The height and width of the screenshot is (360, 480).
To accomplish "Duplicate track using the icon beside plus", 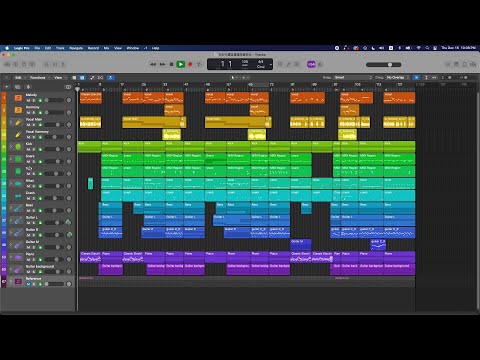I will [x=17, y=87].
